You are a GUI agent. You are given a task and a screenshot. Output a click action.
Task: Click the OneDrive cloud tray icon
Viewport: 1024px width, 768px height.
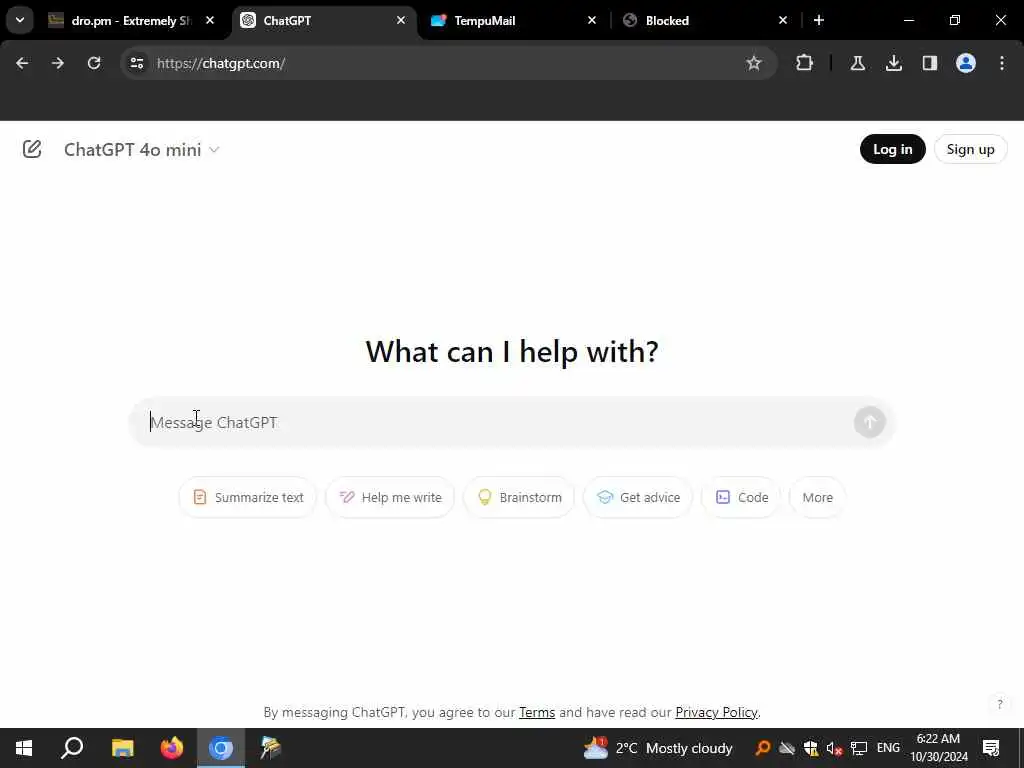coord(786,748)
